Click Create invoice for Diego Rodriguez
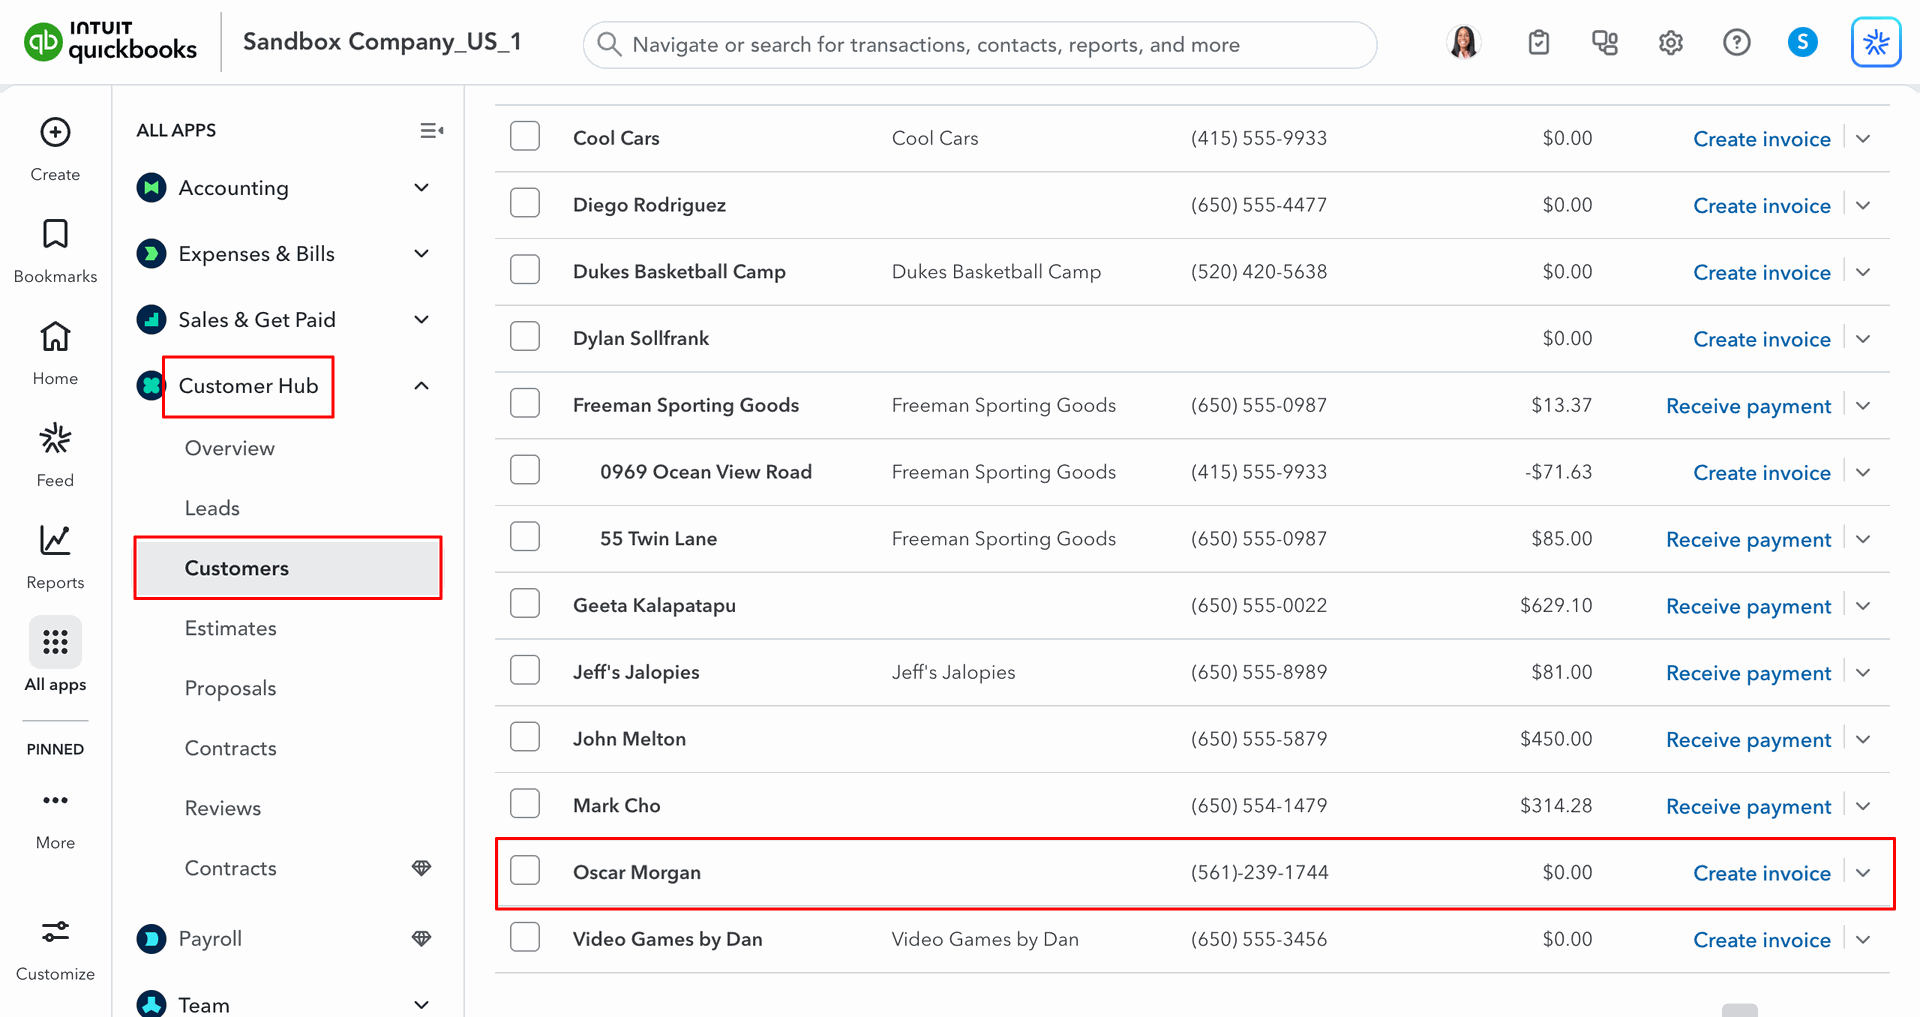This screenshot has height=1017, width=1920. [x=1761, y=206]
